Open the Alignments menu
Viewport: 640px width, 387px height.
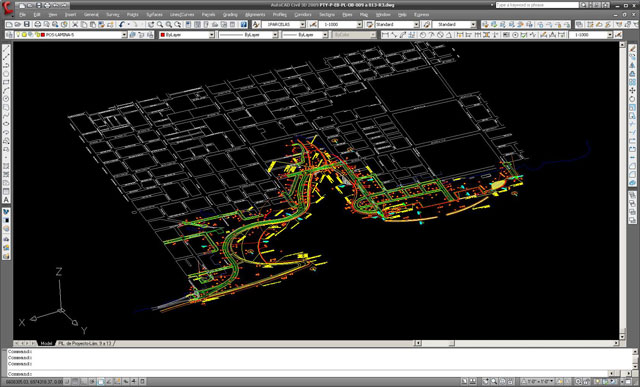pyautogui.click(x=255, y=15)
